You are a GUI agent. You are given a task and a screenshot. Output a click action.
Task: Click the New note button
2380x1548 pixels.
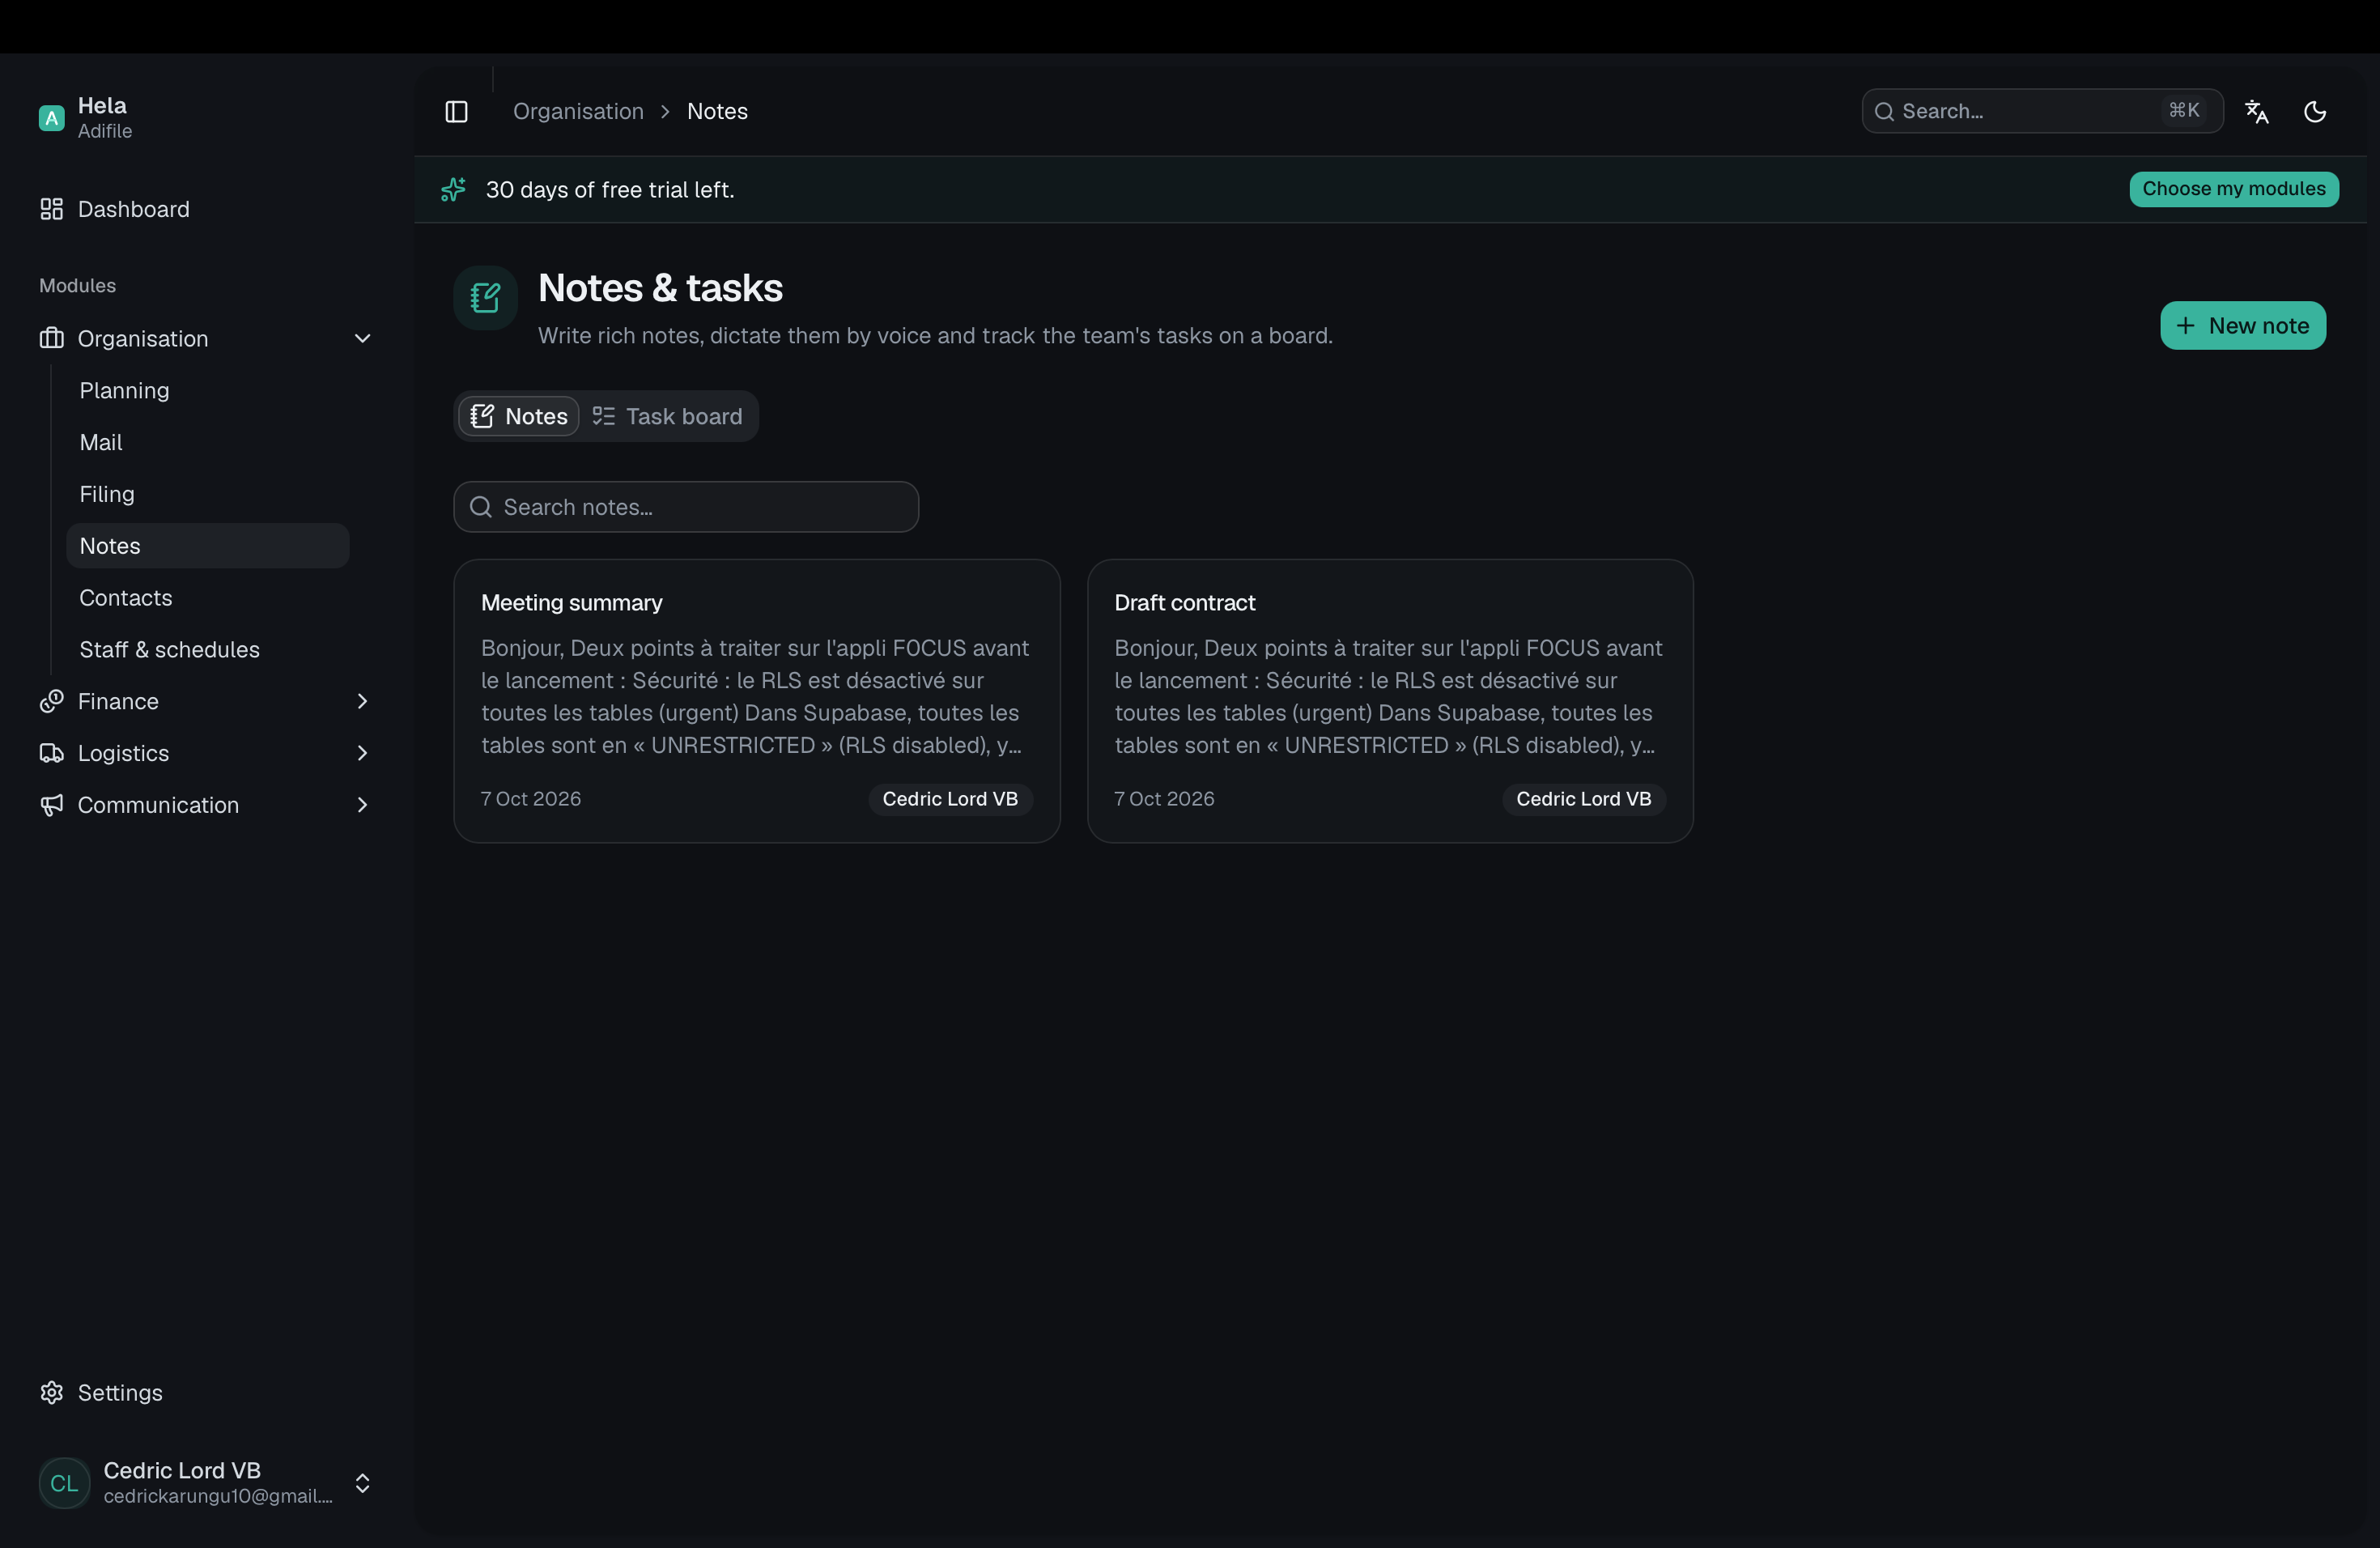[x=2242, y=325]
